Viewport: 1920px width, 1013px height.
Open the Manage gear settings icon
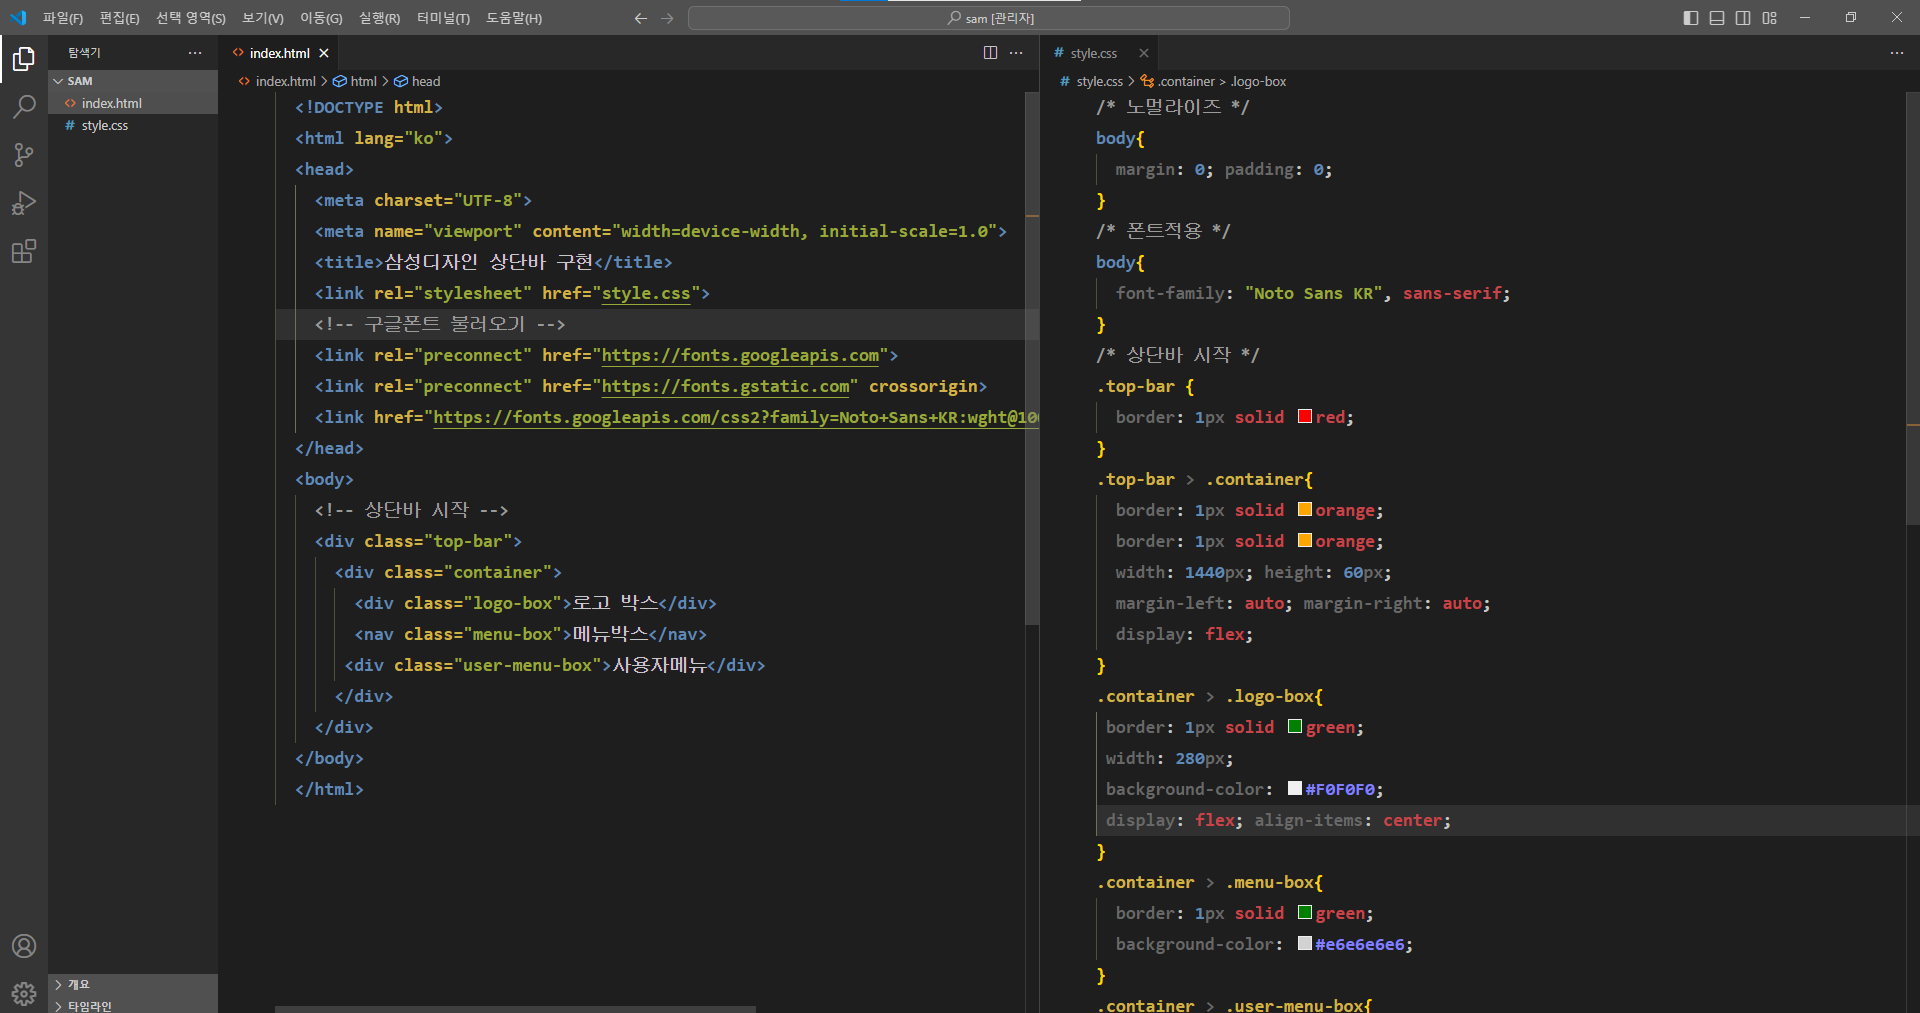pos(24,993)
